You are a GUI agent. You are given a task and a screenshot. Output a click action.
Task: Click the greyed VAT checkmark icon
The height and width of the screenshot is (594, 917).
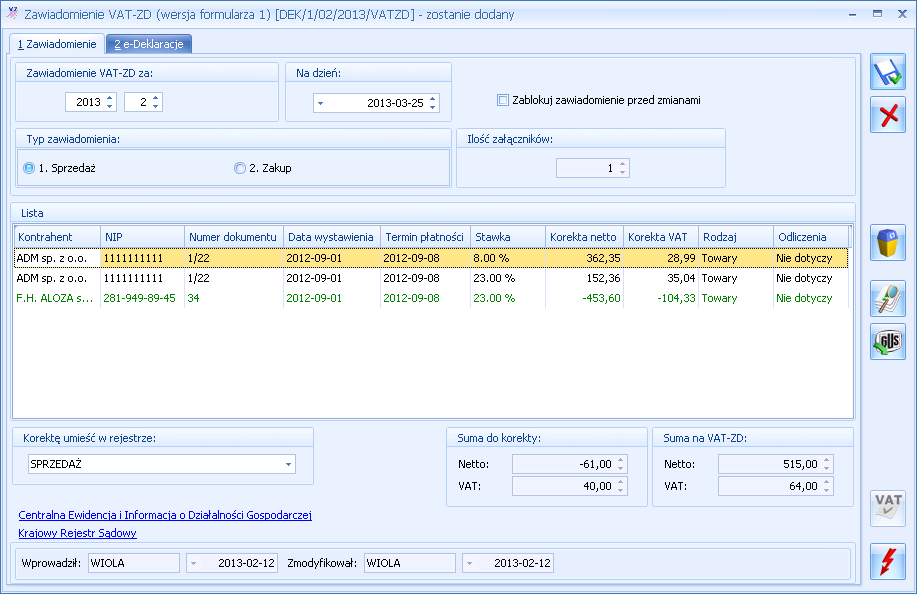tap(888, 508)
